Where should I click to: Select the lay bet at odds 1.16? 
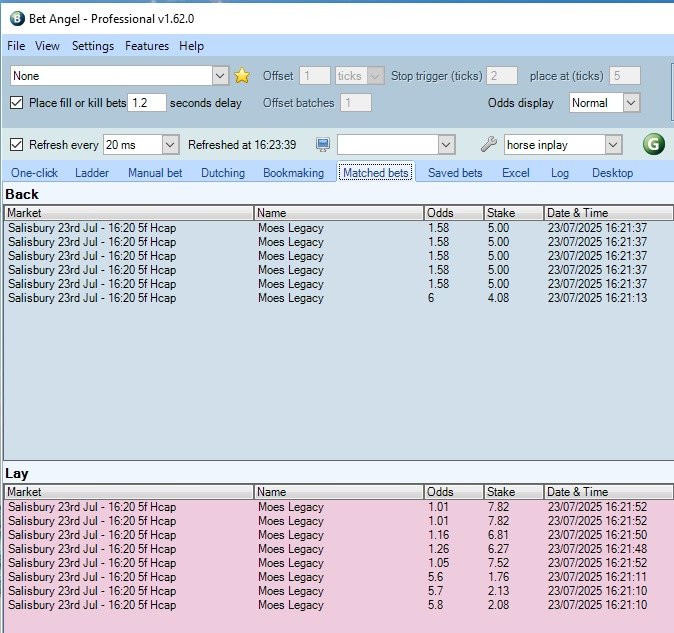pyautogui.click(x=339, y=535)
